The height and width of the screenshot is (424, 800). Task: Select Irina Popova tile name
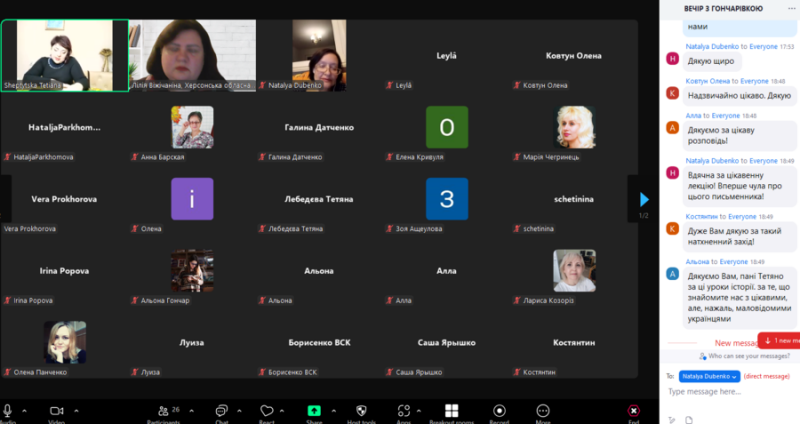[64, 271]
